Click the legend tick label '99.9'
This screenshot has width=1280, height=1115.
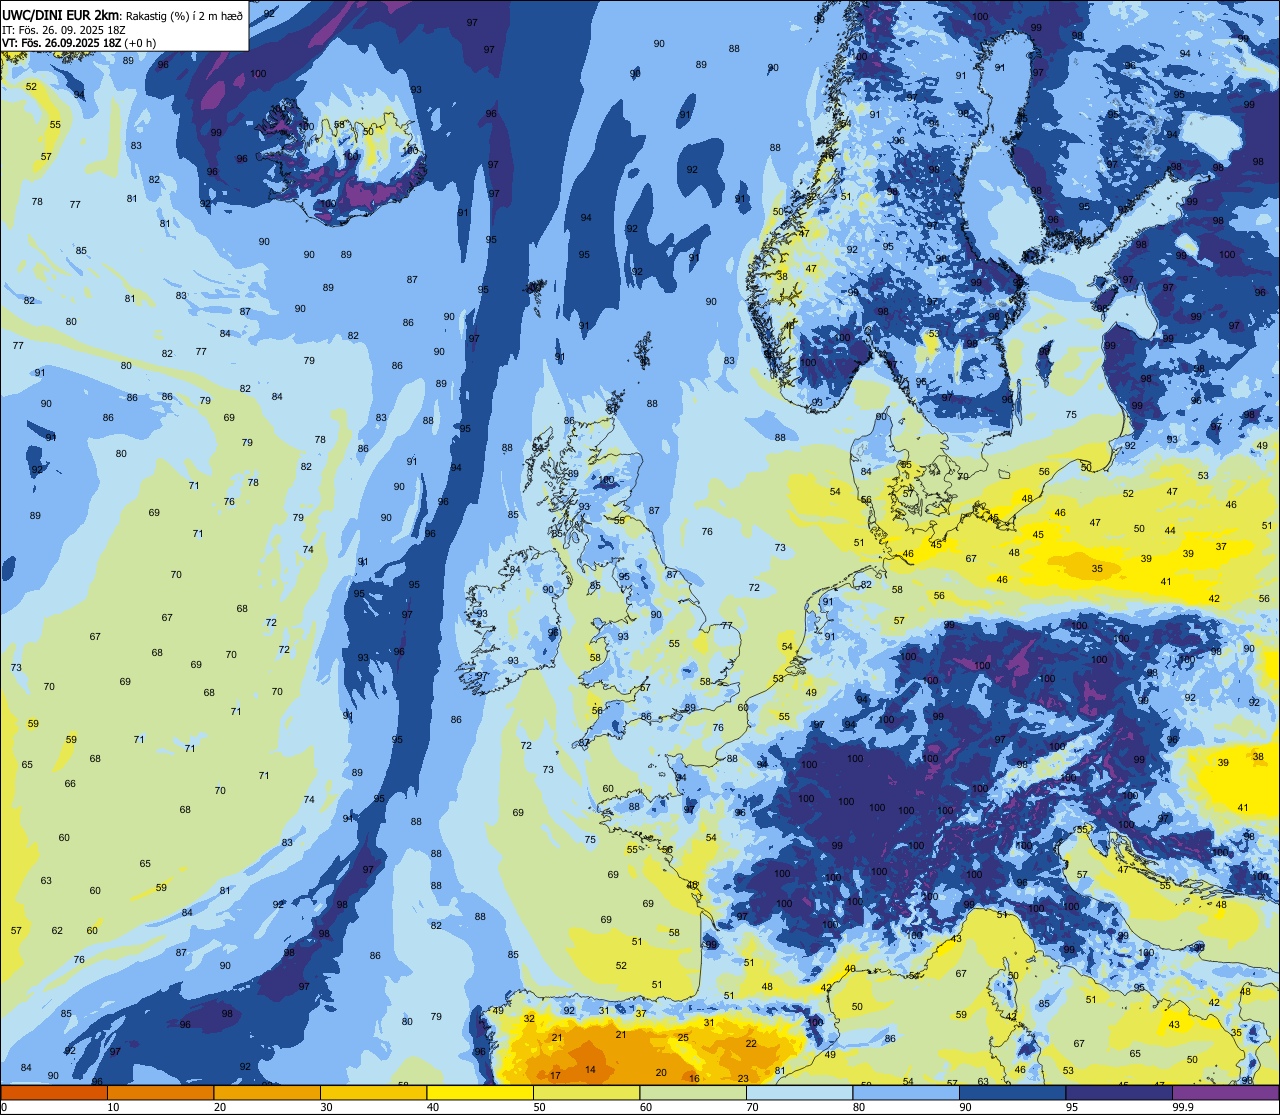pos(1184,1107)
